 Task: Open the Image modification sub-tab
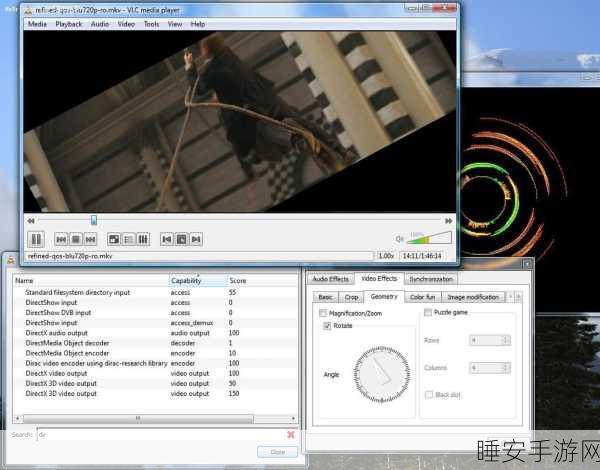(473, 297)
